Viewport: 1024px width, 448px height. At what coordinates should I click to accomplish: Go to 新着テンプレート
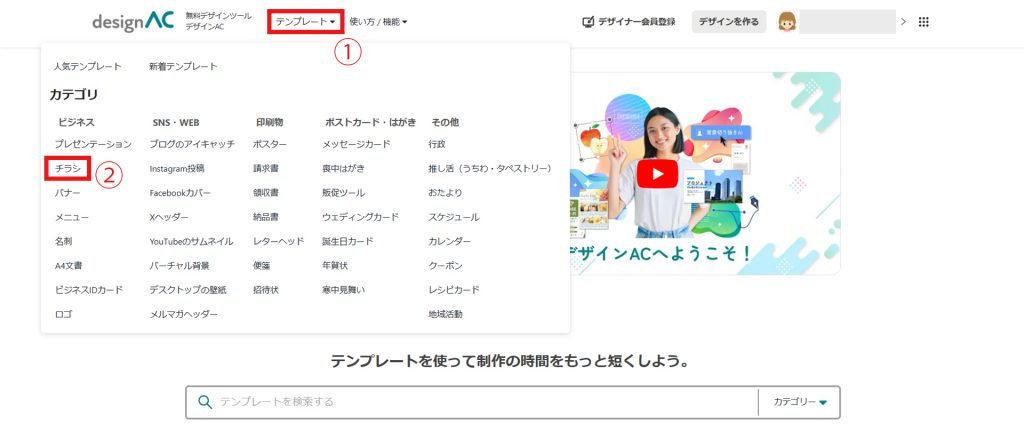(183, 66)
